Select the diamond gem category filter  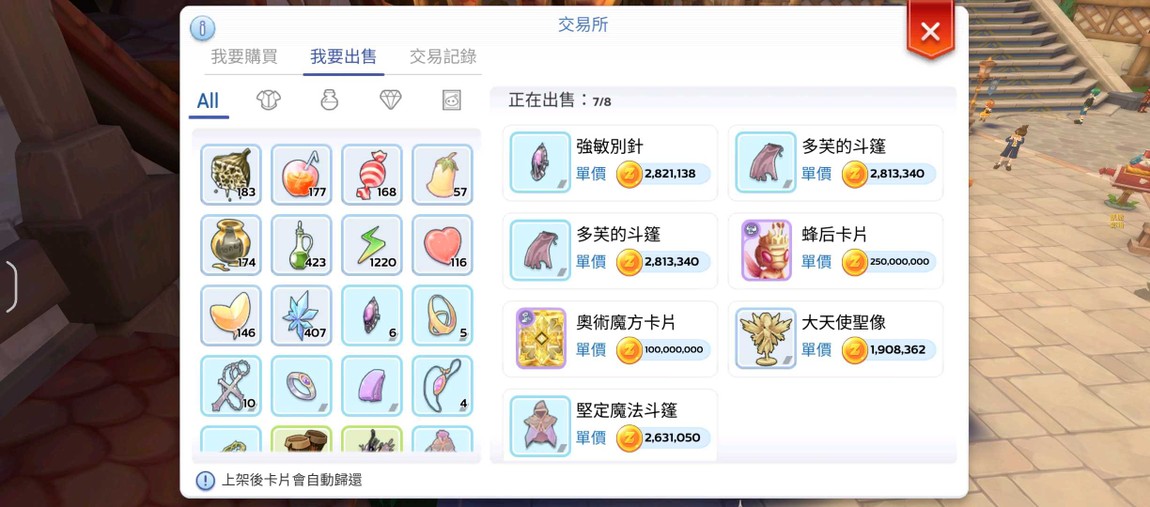pos(390,101)
